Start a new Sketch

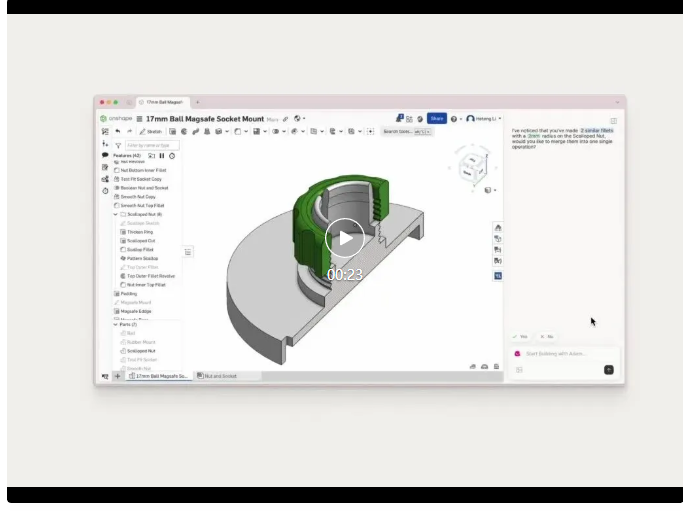pyautogui.click(x=150, y=131)
